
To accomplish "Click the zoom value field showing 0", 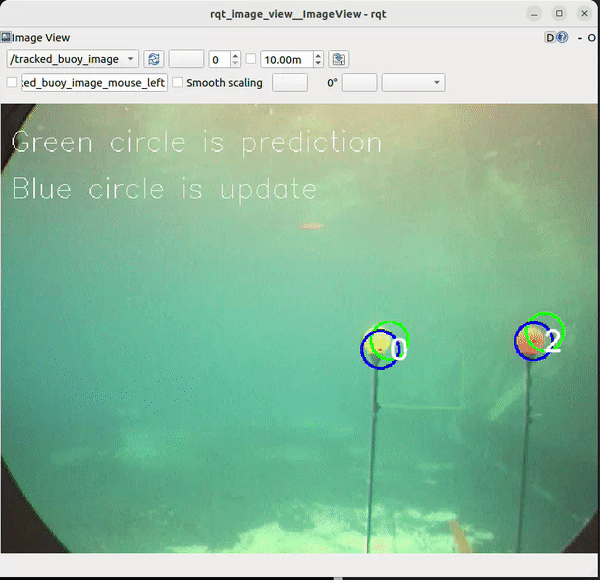I will coord(220,60).
